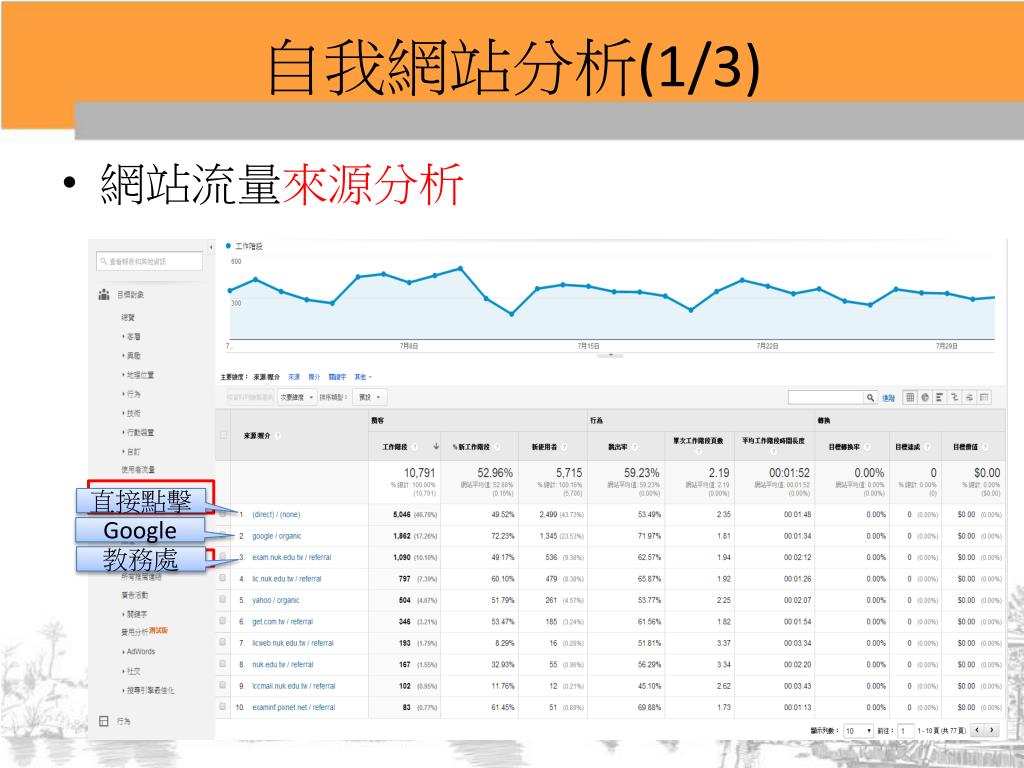Check the box for licweb.nuk.edu.tw / referral row
1024x768 pixels.
[223, 643]
